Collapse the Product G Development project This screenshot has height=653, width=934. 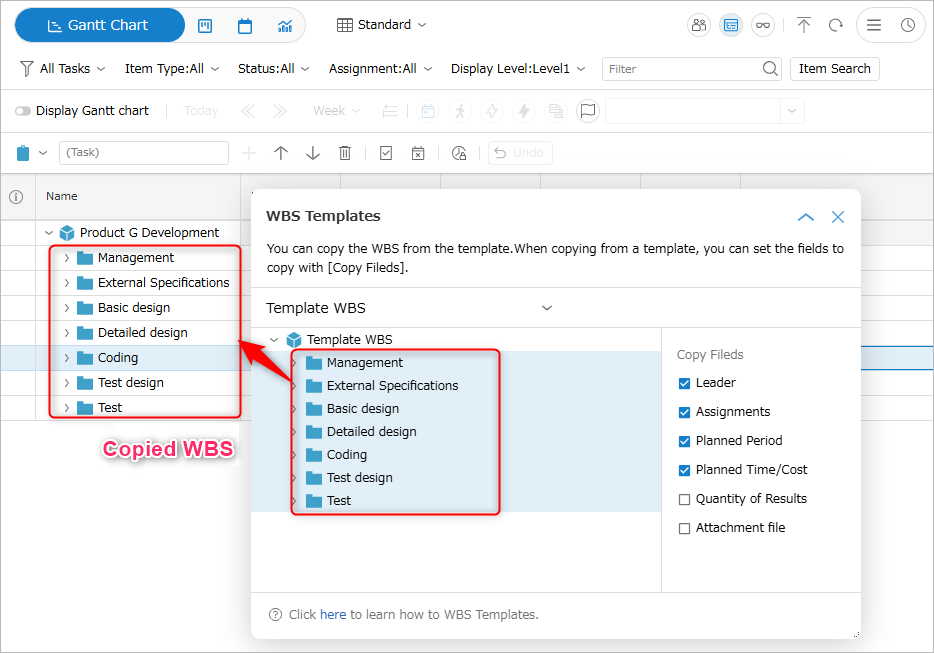pyautogui.click(x=49, y=232)
